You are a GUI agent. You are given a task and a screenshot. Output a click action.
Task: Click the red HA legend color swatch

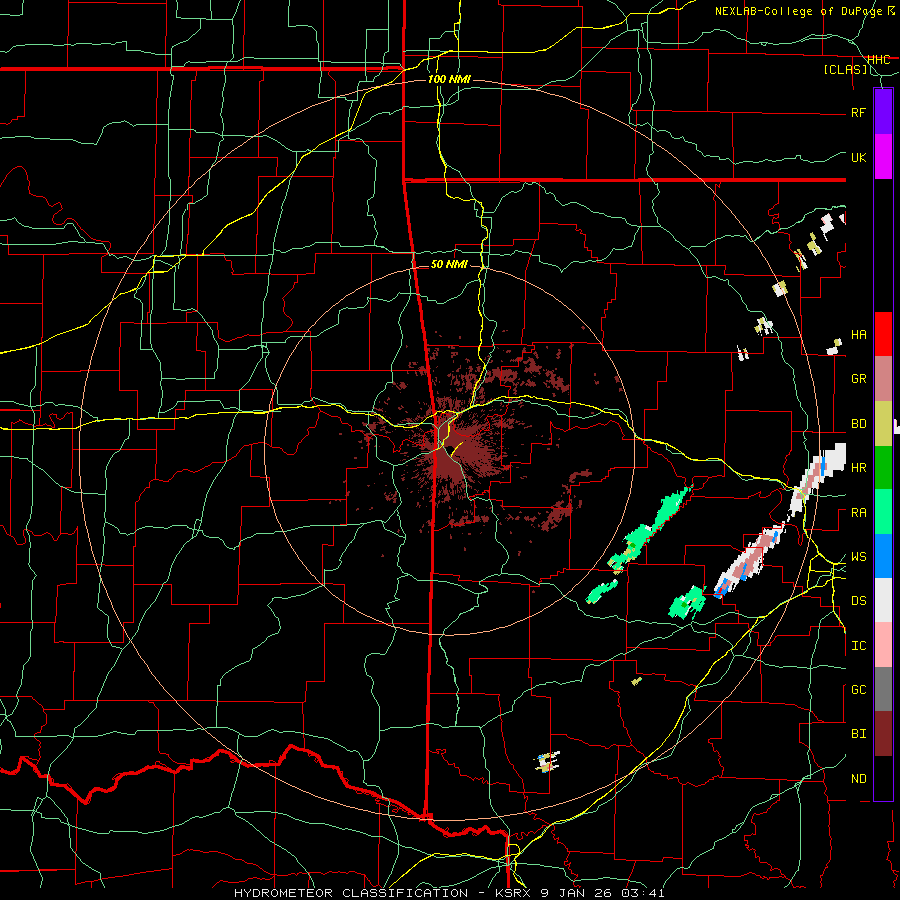tap(883, 334)
